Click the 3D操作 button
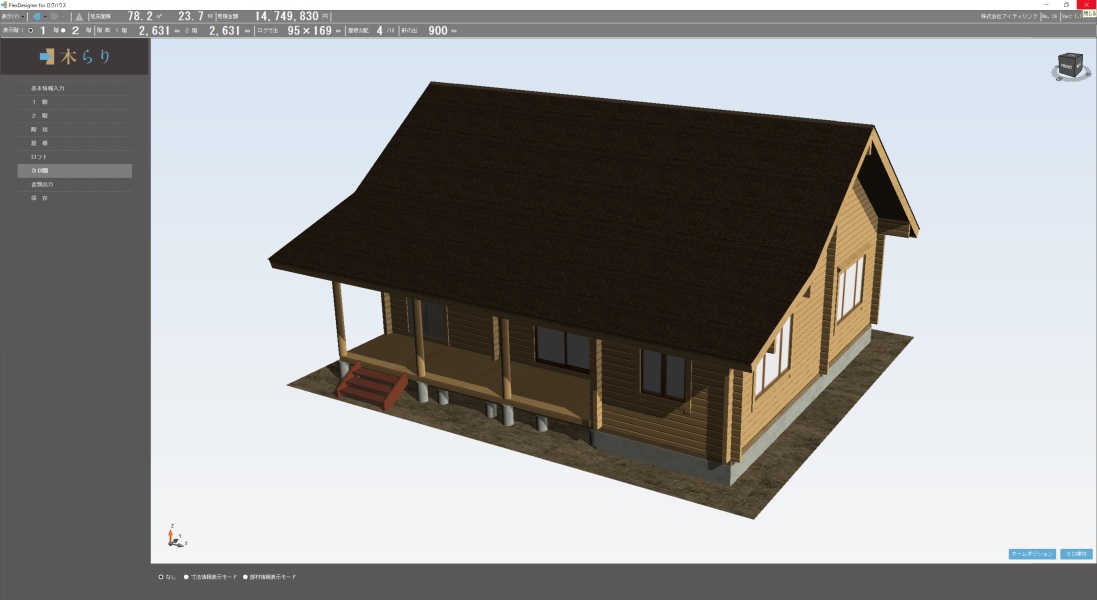Viewport: 1097px width, 600px height. 1076,553
